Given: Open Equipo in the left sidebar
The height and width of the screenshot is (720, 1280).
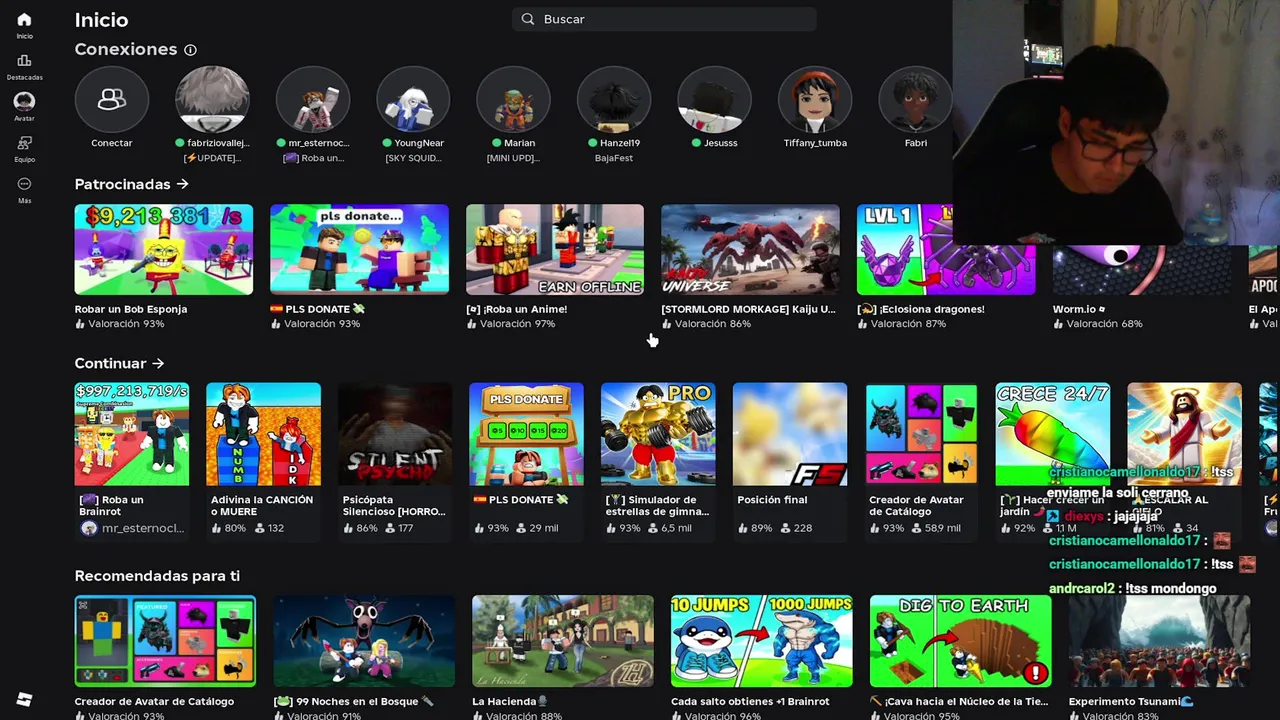Looking at the screenshot, I should [x=24, y=143].
